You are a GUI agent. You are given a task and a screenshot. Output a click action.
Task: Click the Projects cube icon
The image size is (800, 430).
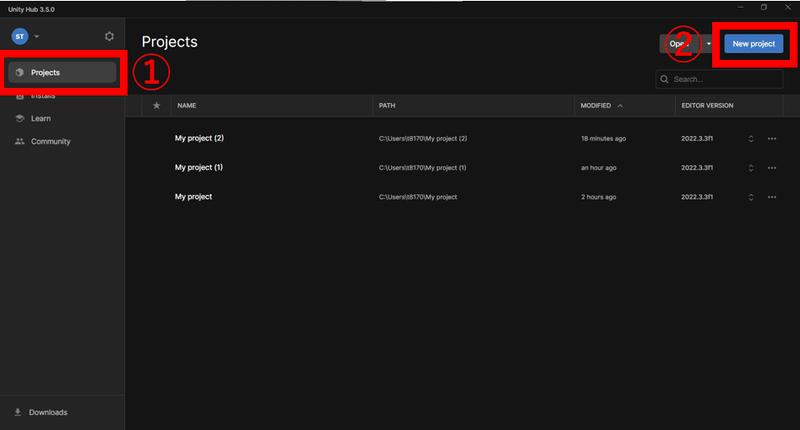pos(20,72)
